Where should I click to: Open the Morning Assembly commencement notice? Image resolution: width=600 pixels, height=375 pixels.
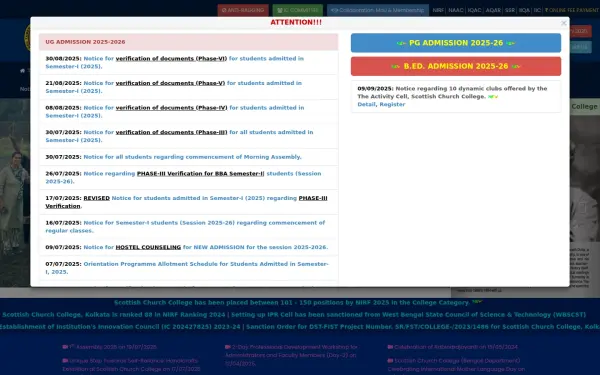[x=192, y=157]
